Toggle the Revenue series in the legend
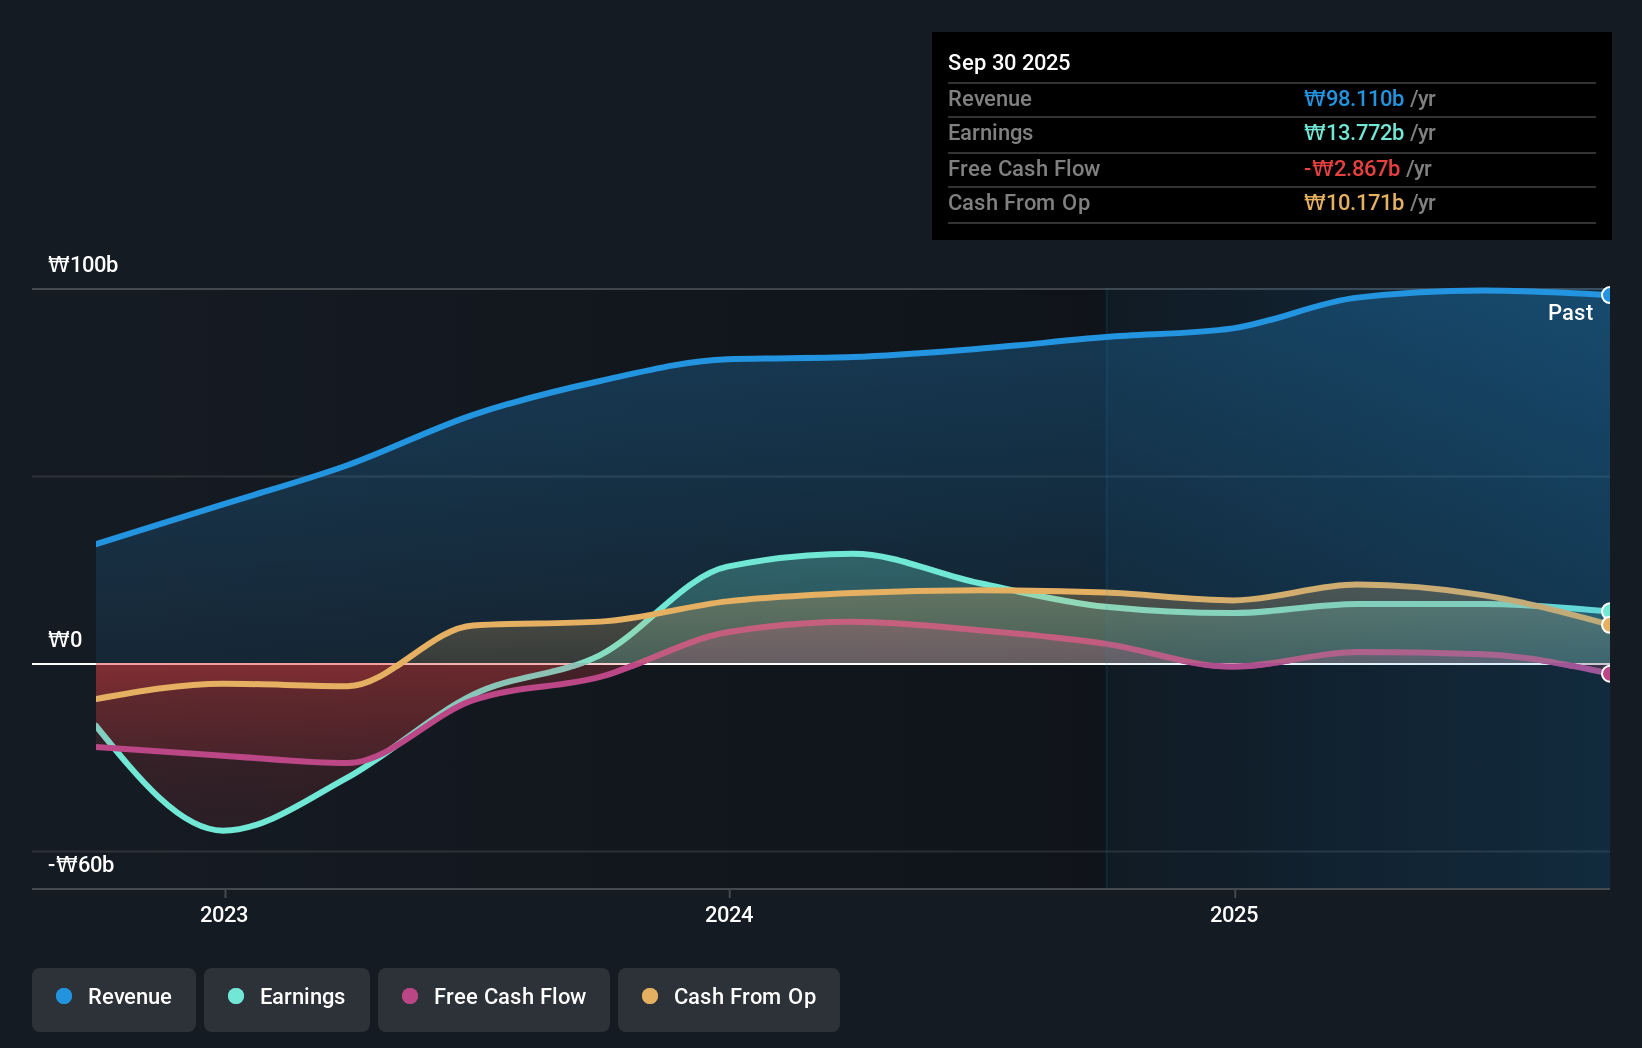Screen dimensions: 1642x1048 [113, 997]
